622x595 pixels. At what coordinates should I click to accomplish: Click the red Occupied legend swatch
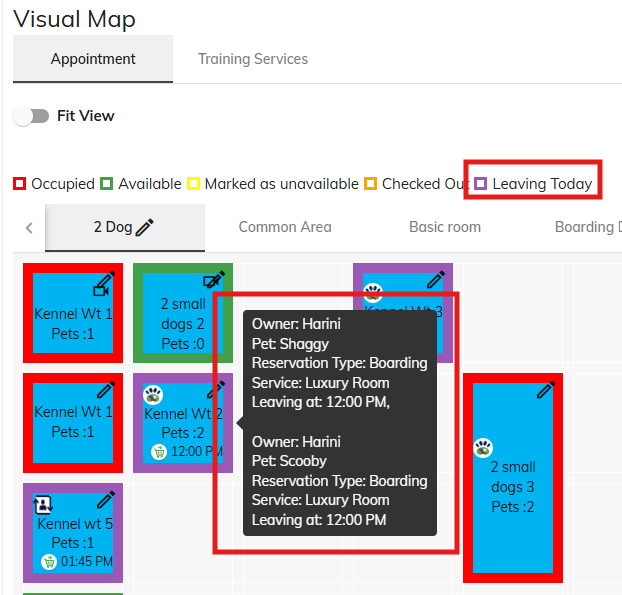(19, 184)
